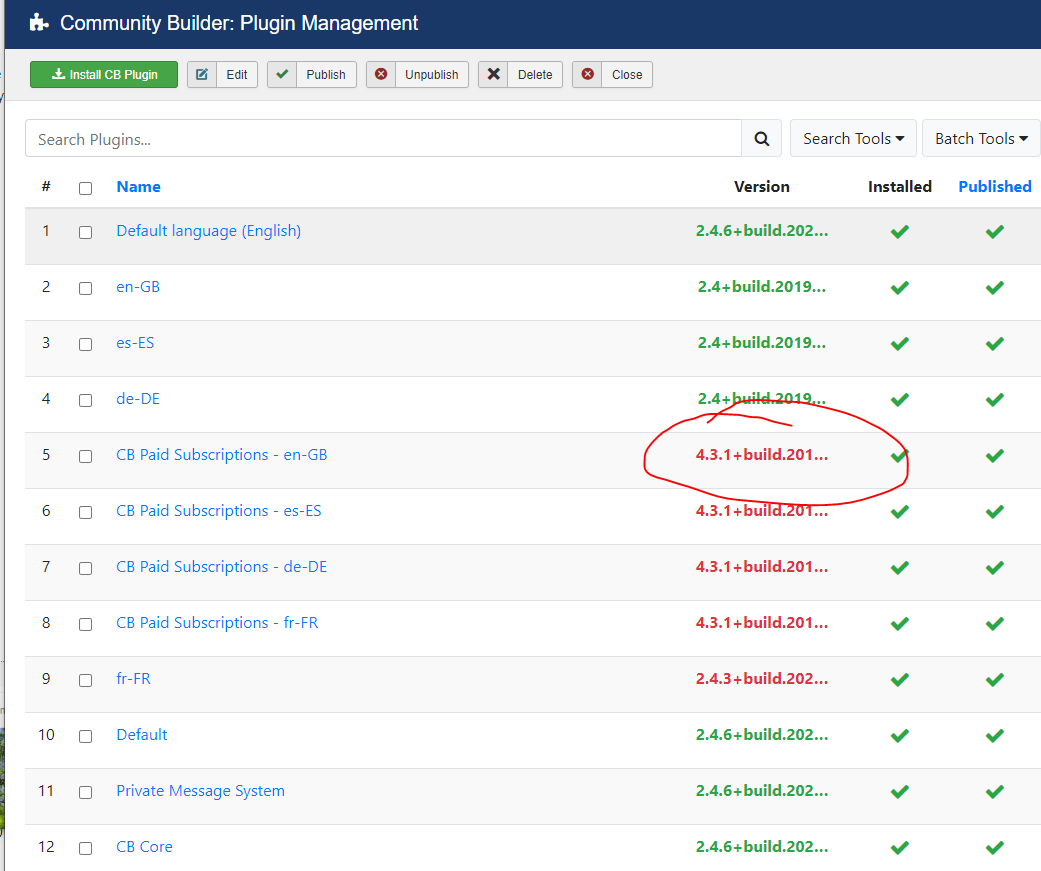This screenshot has width=1041, height=871.
Task: Click Installed checkmark for fr-FR row
Action: point(900,680)
